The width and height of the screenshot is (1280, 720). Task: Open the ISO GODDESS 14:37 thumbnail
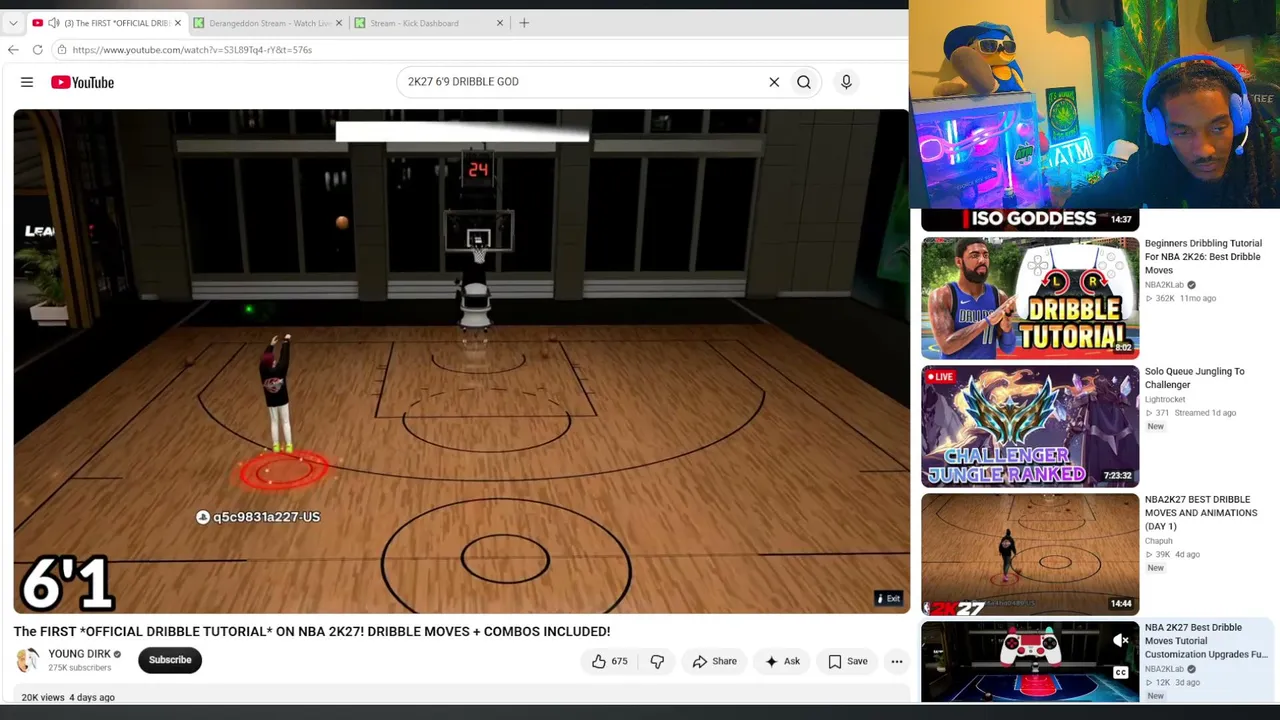pyautogui.click(x=1030, y=220)
